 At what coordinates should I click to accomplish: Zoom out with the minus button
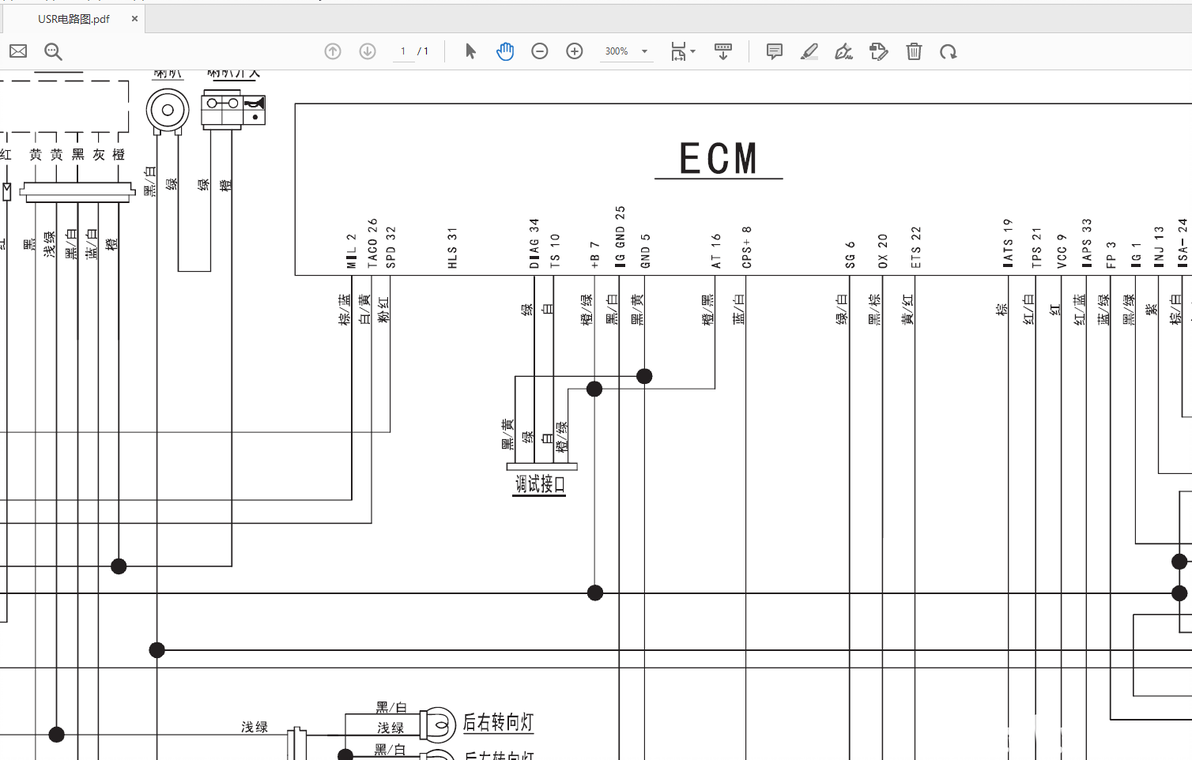click(540, 52)
